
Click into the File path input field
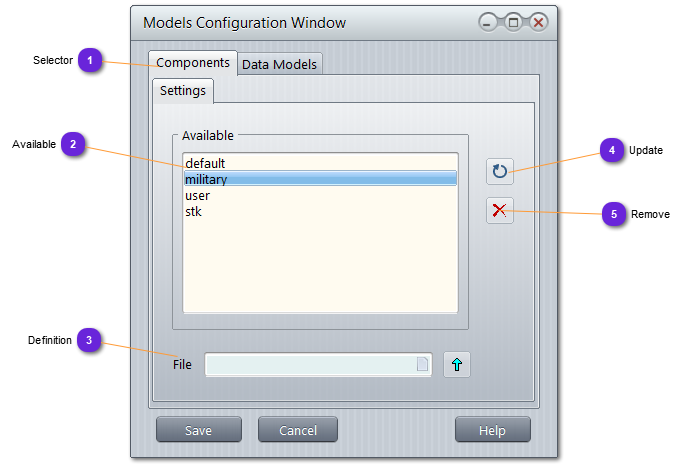[310, 365]
